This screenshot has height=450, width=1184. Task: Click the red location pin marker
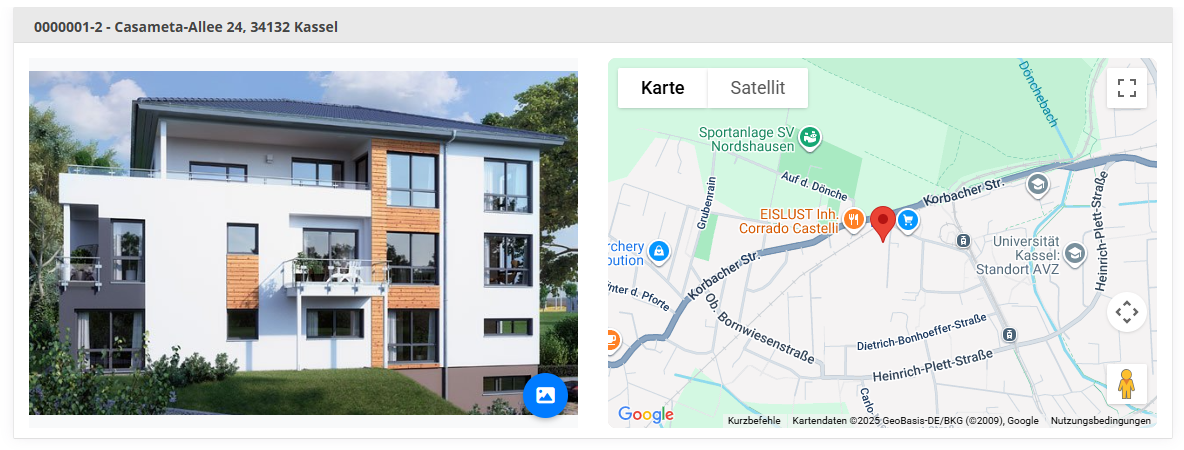tap(883, 224)
